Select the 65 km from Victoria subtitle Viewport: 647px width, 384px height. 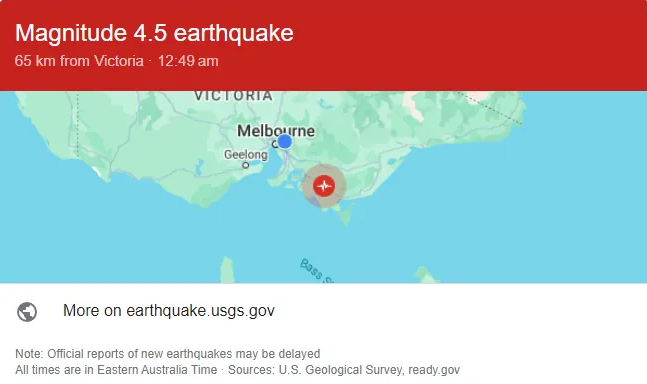coord(79,61)
